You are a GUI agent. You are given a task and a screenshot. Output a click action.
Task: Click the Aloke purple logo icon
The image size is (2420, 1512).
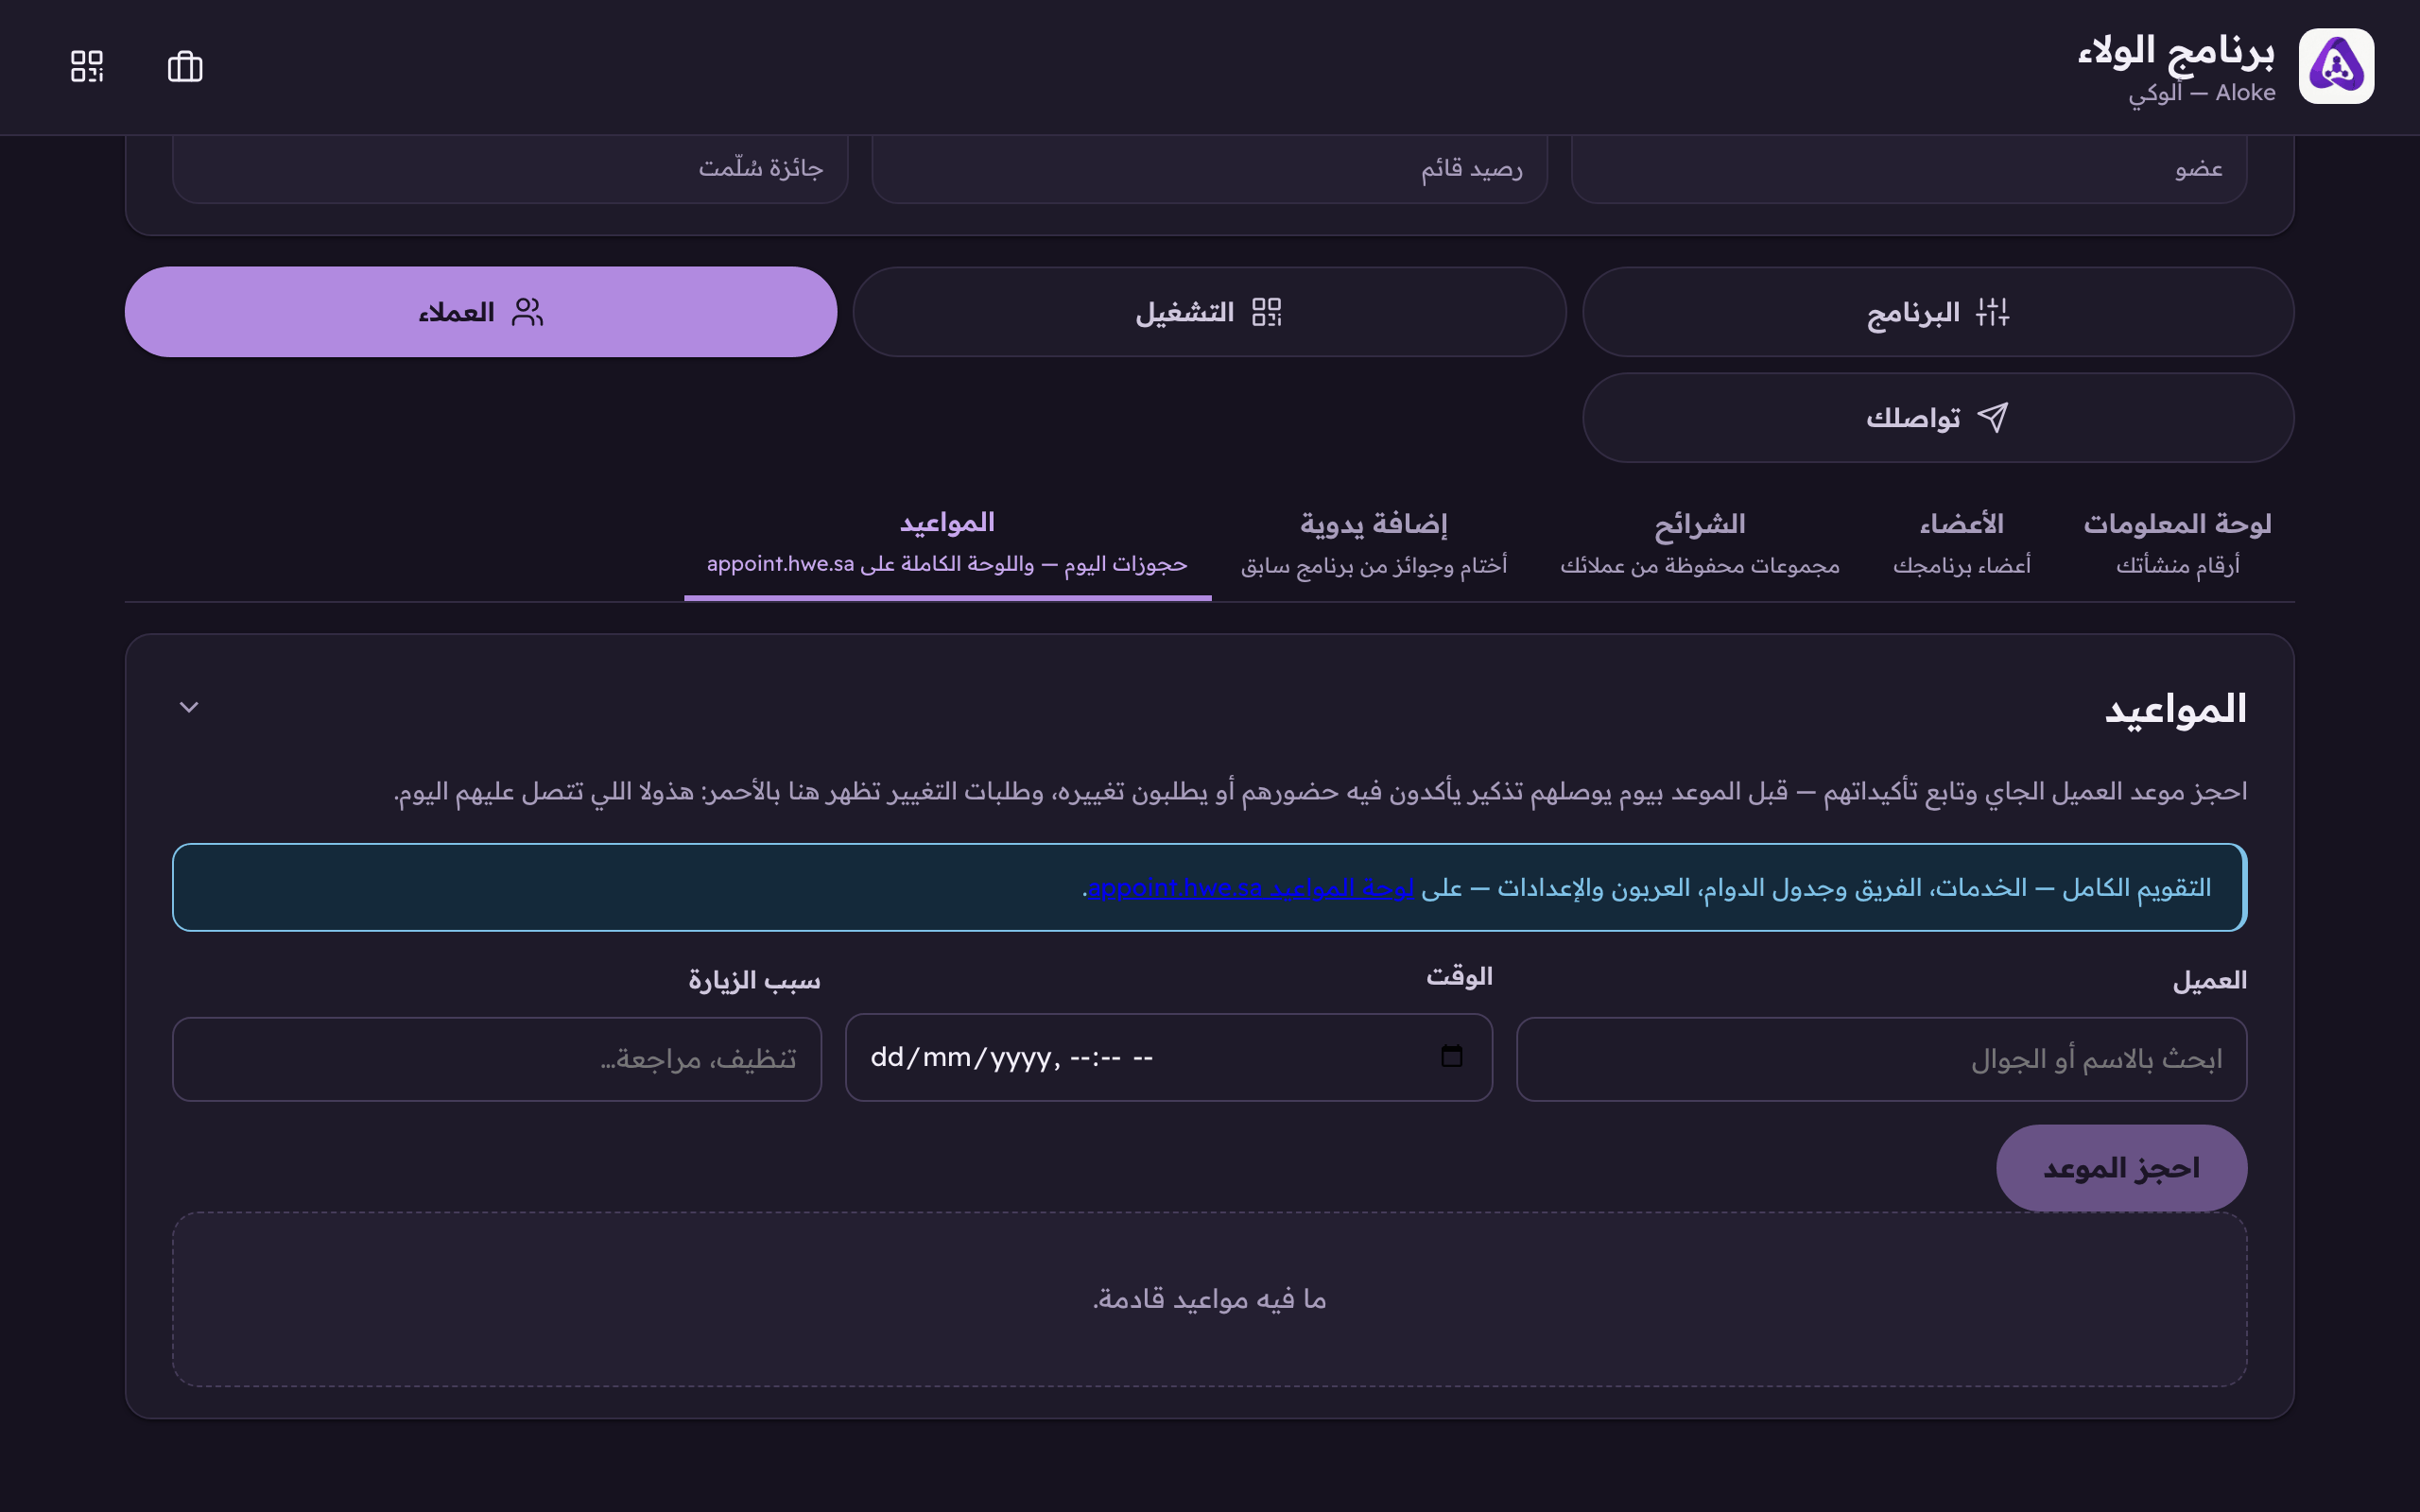click(x=2336, y=66)
